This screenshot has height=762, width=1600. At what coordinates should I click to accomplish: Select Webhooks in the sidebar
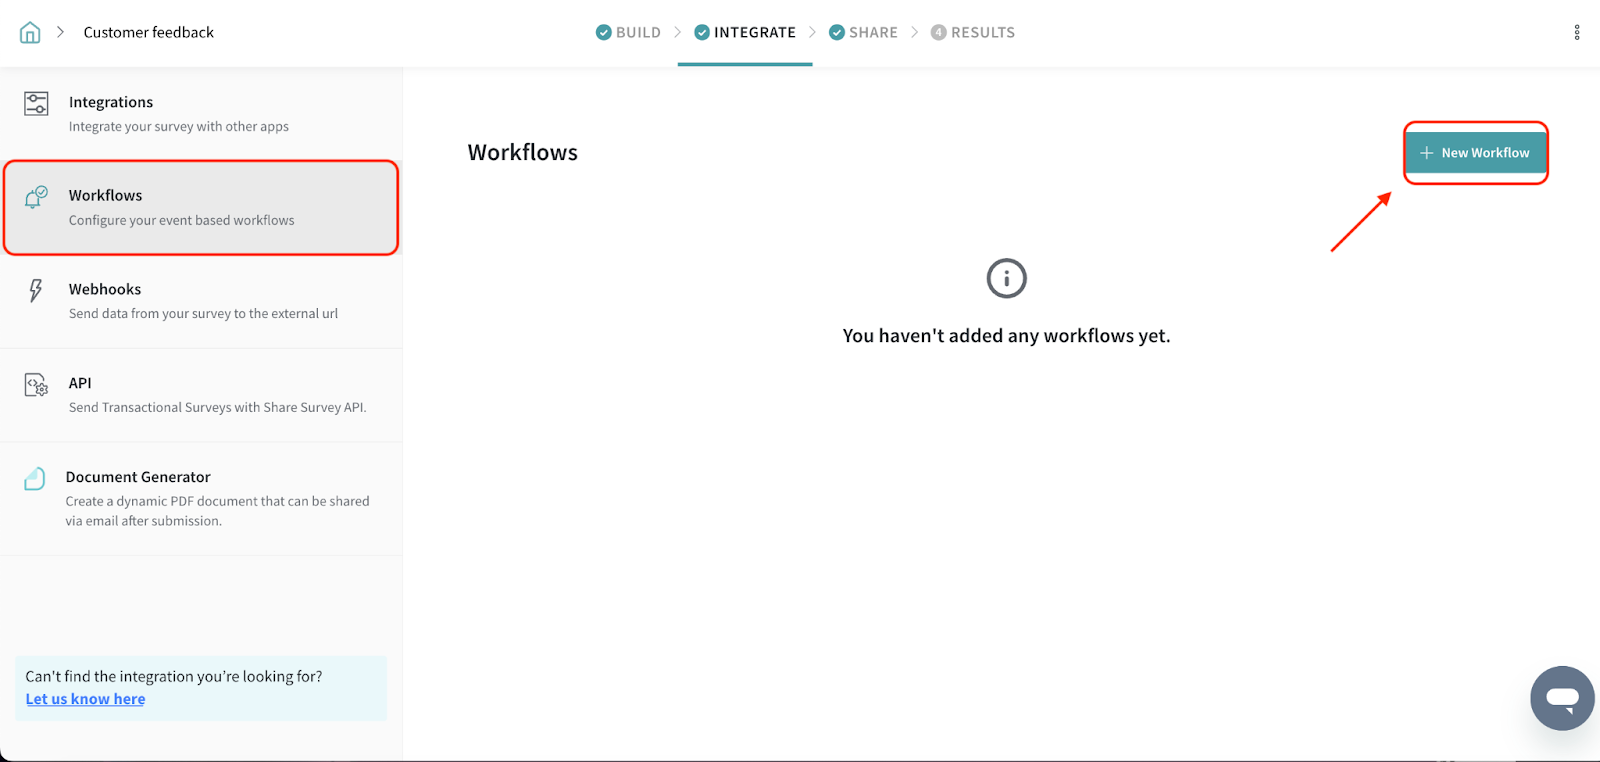click(x=200, y=301)
